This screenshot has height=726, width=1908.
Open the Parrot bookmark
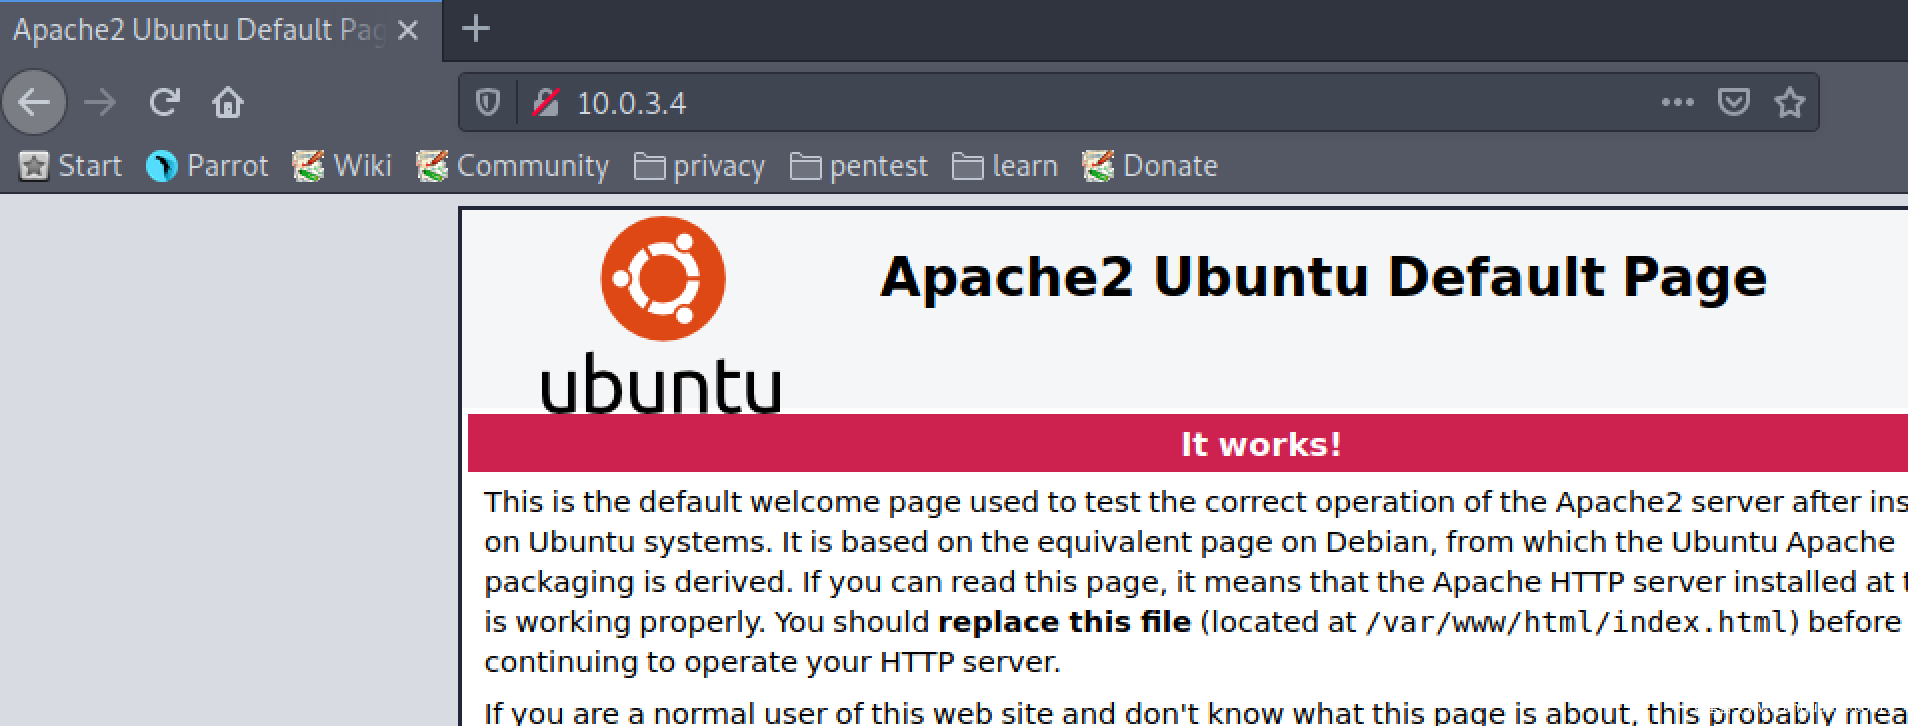click(208, 166)
